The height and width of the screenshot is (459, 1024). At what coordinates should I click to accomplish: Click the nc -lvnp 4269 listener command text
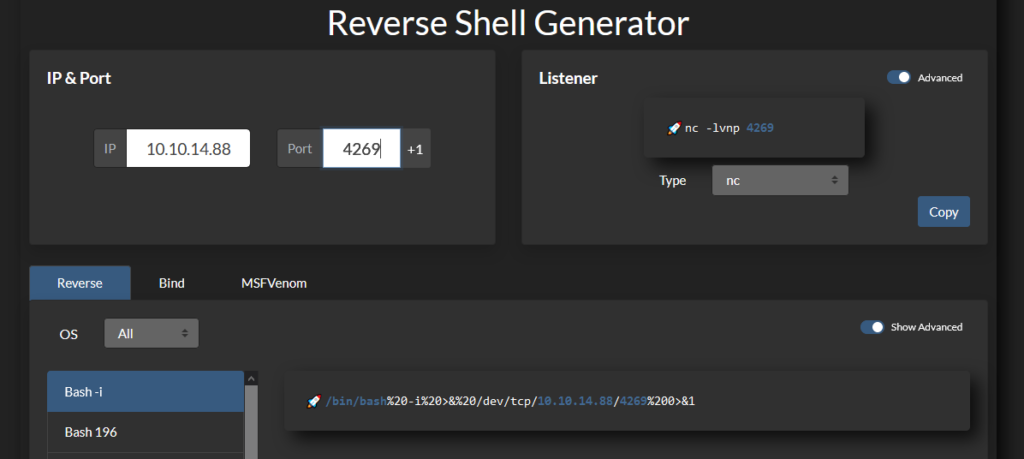(729, 128)
